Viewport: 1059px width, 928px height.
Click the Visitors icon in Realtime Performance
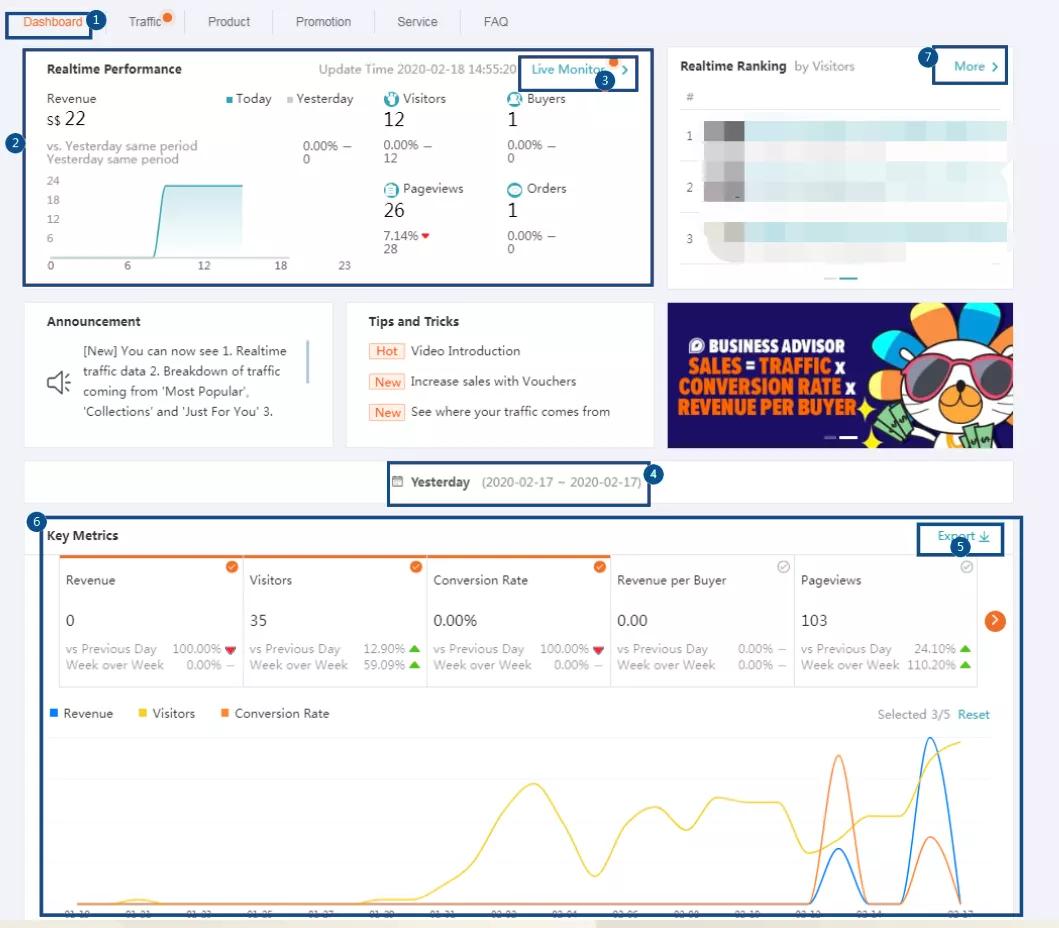tap(392, 100)
